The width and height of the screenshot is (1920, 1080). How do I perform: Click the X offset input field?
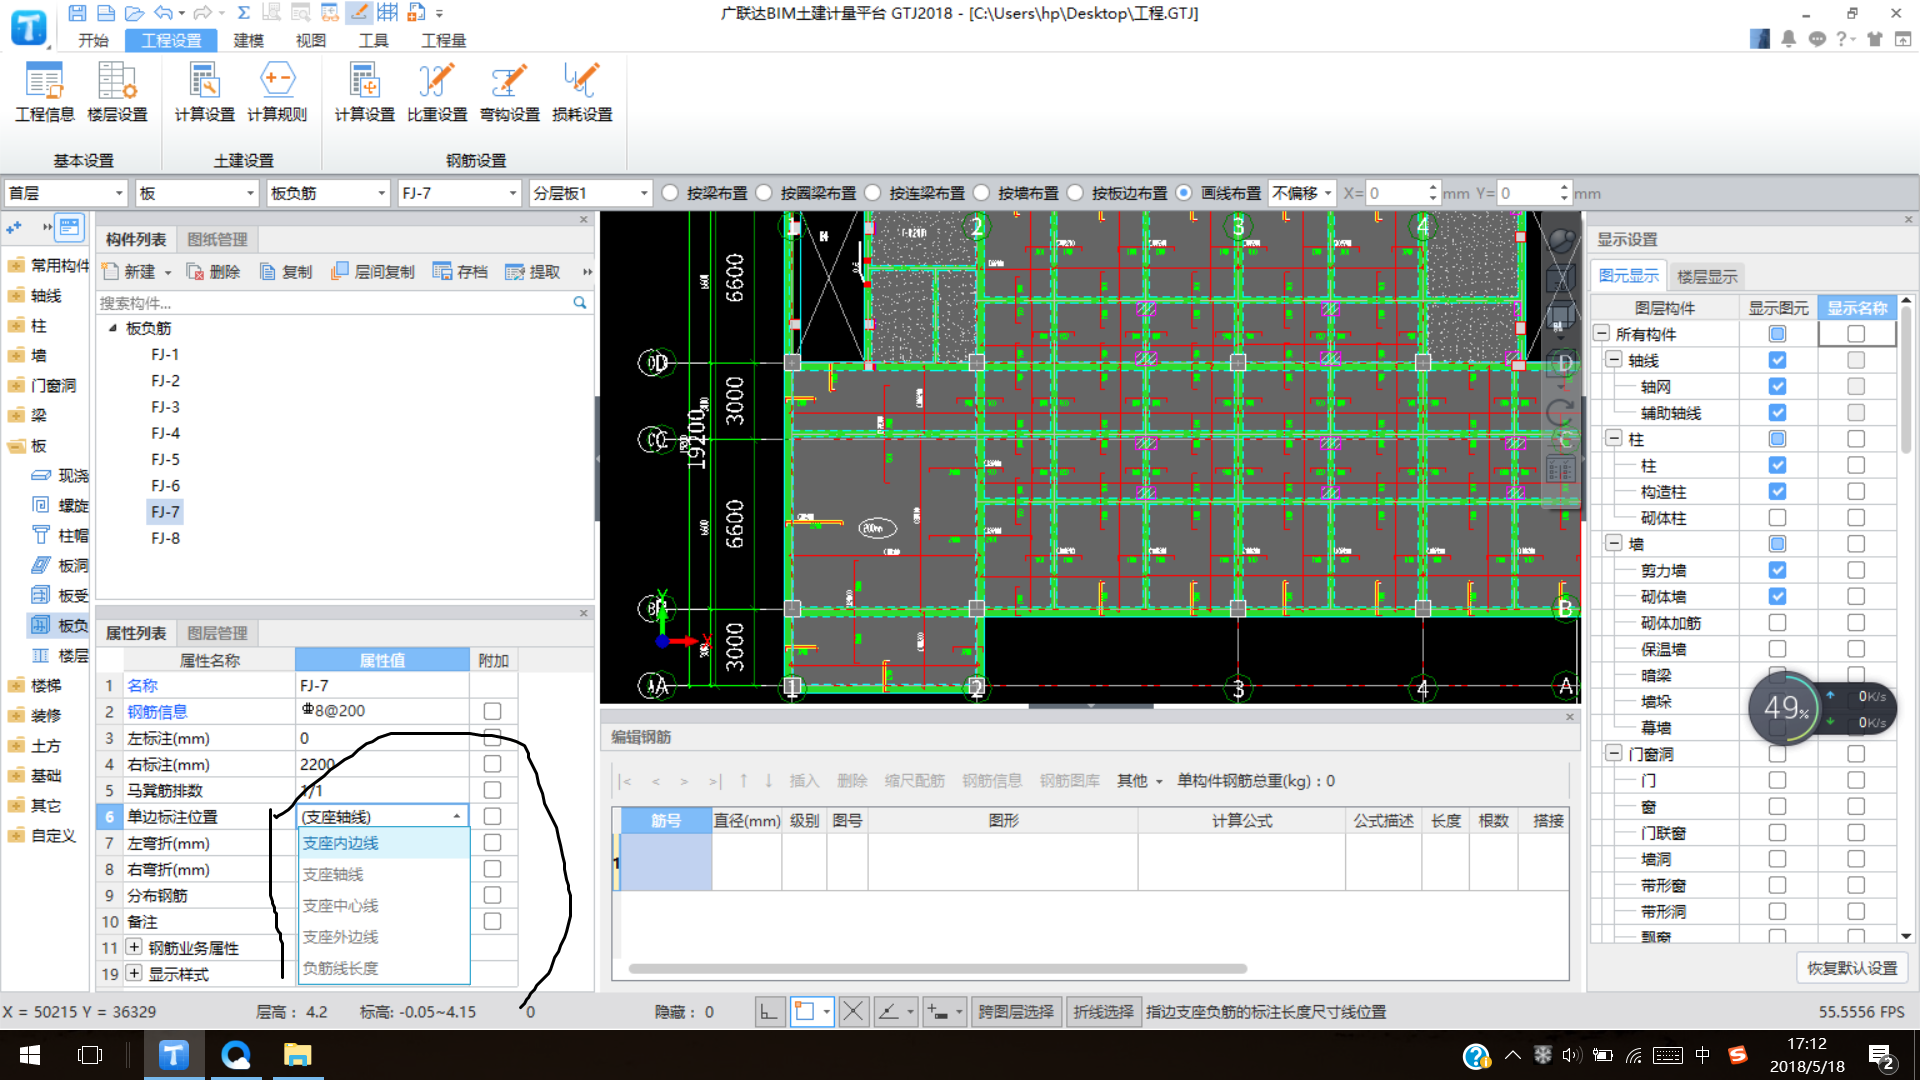(1396, 193)
